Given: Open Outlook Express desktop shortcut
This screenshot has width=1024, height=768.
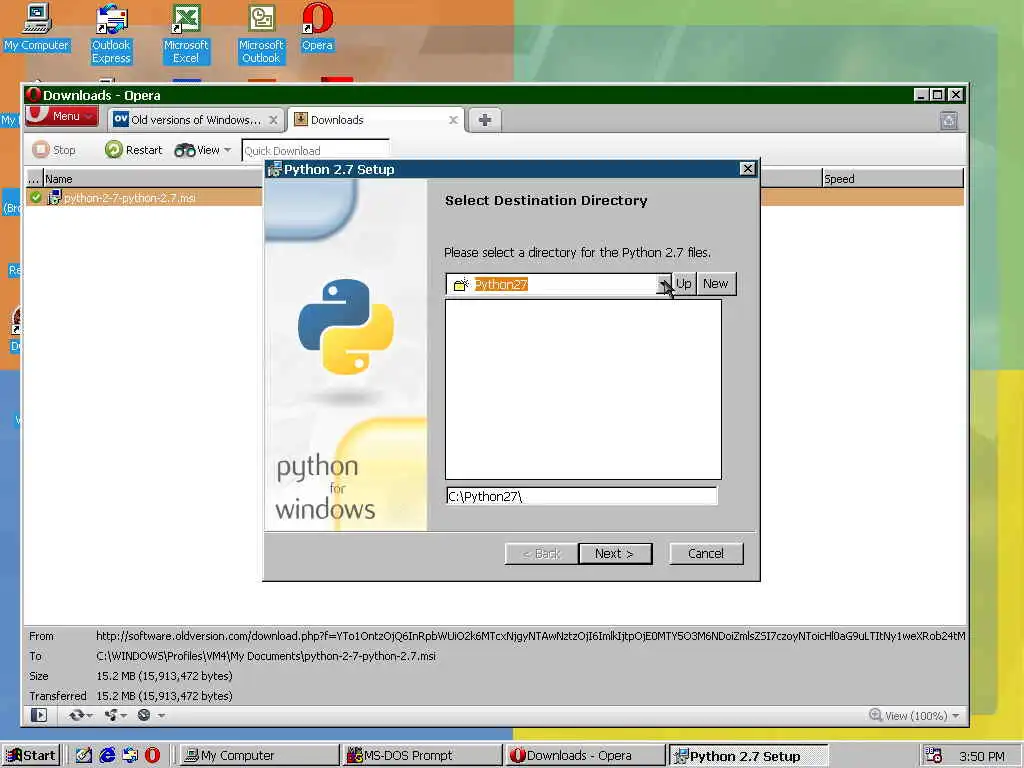Looking at the screenshot, I should (x=111, y=34).
